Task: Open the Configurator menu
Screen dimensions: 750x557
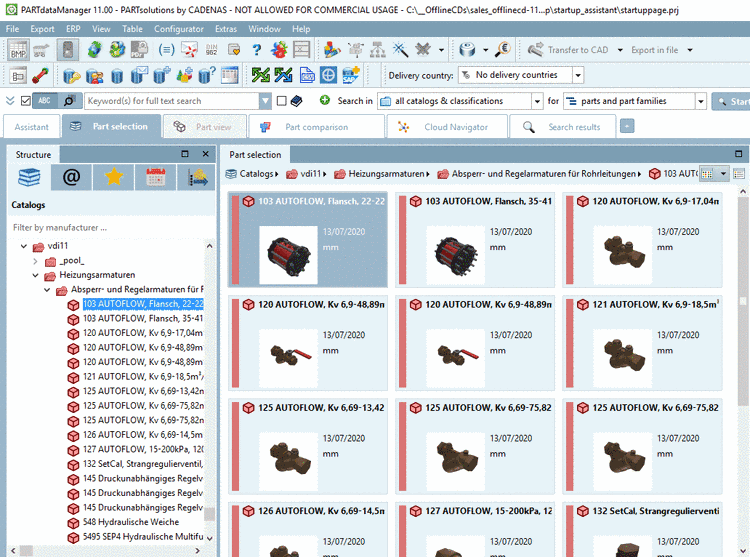Action: point(178,29)
